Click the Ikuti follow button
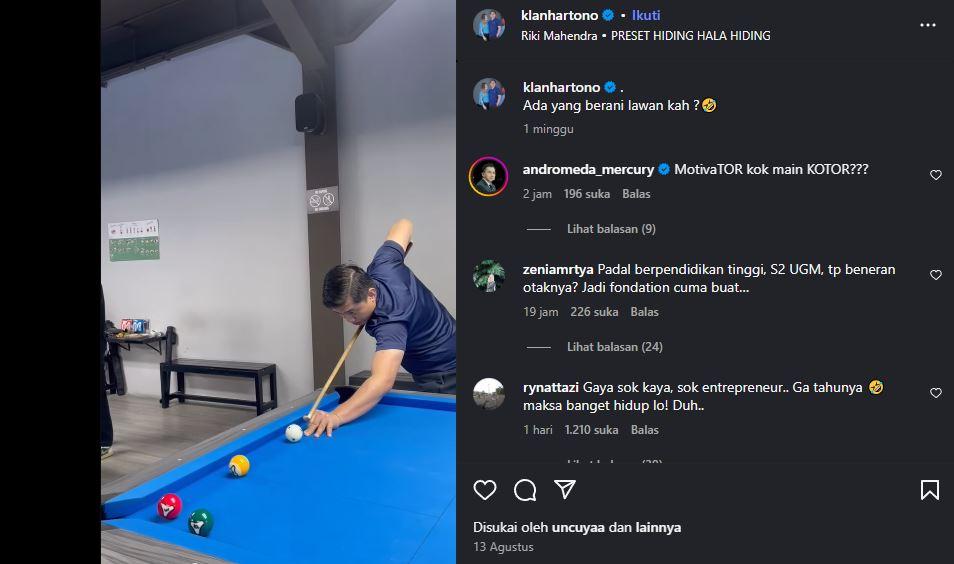The image size is (954, 564). pos(646,16)
